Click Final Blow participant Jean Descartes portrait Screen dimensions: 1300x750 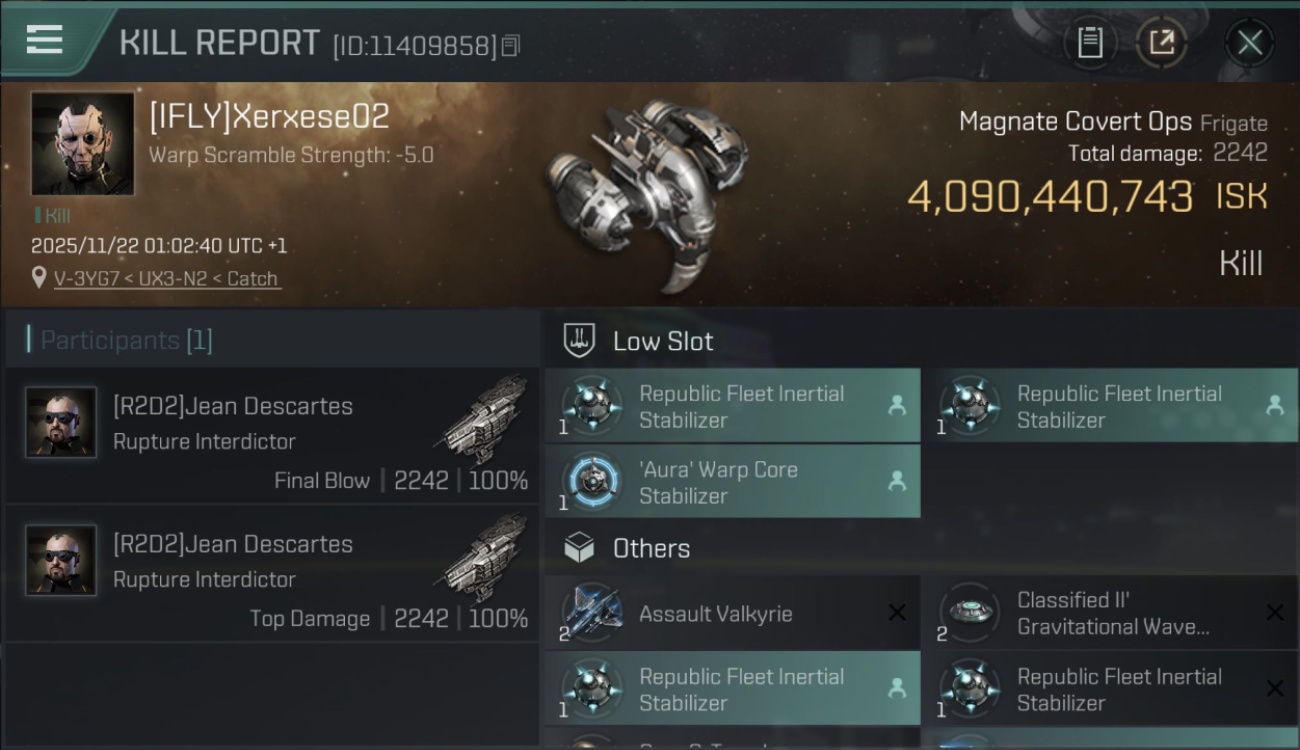click(61, 422)
